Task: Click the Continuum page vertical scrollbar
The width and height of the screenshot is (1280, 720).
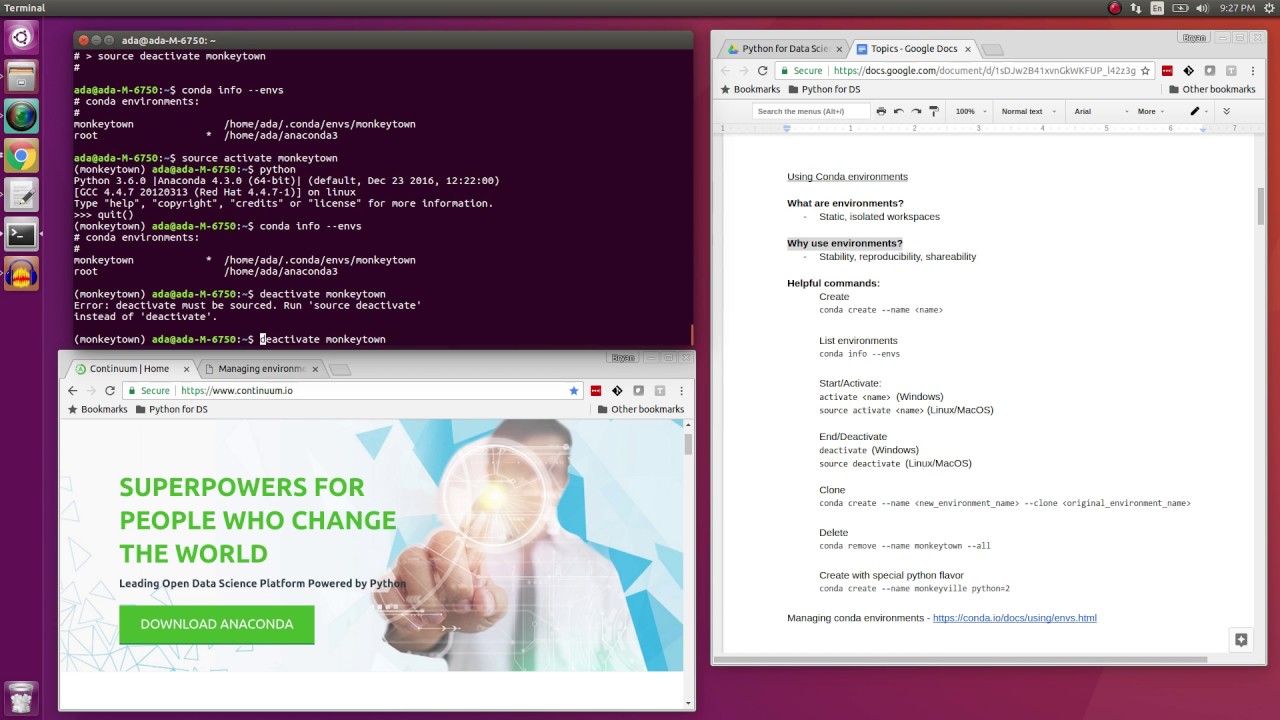Action: click(688, 444)
